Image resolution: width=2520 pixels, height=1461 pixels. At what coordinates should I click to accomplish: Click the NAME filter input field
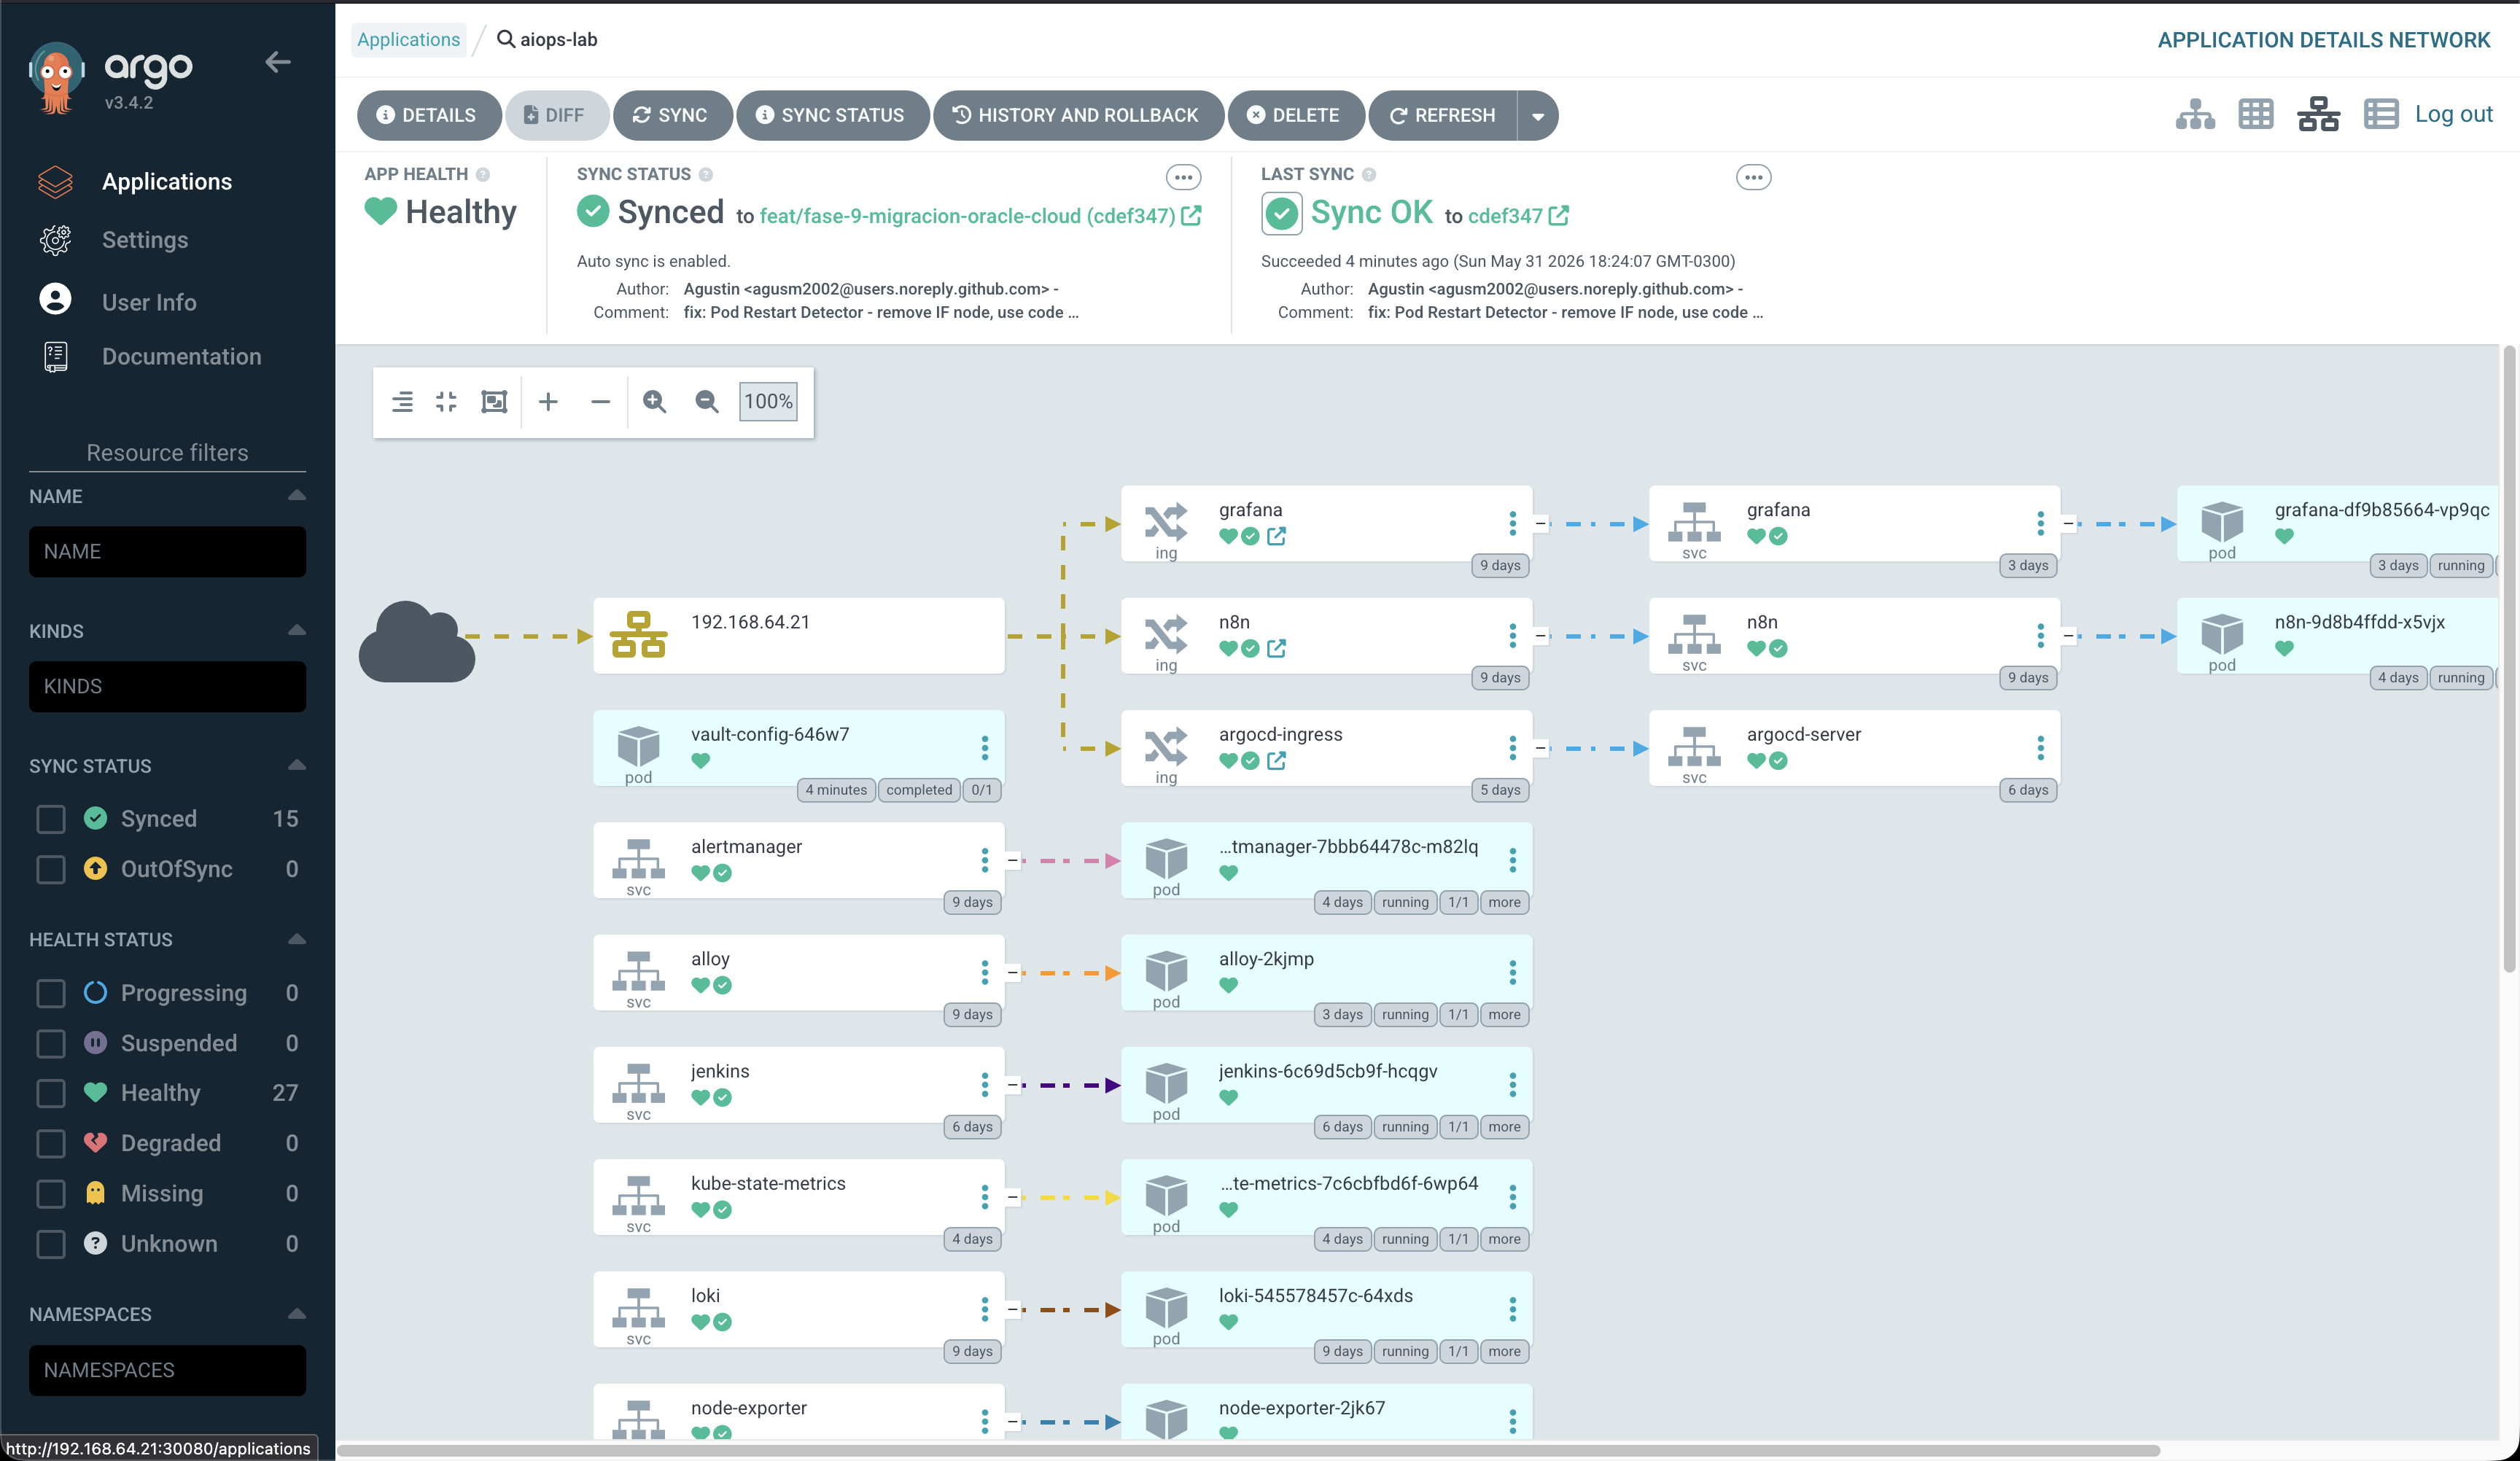(167, 551)
